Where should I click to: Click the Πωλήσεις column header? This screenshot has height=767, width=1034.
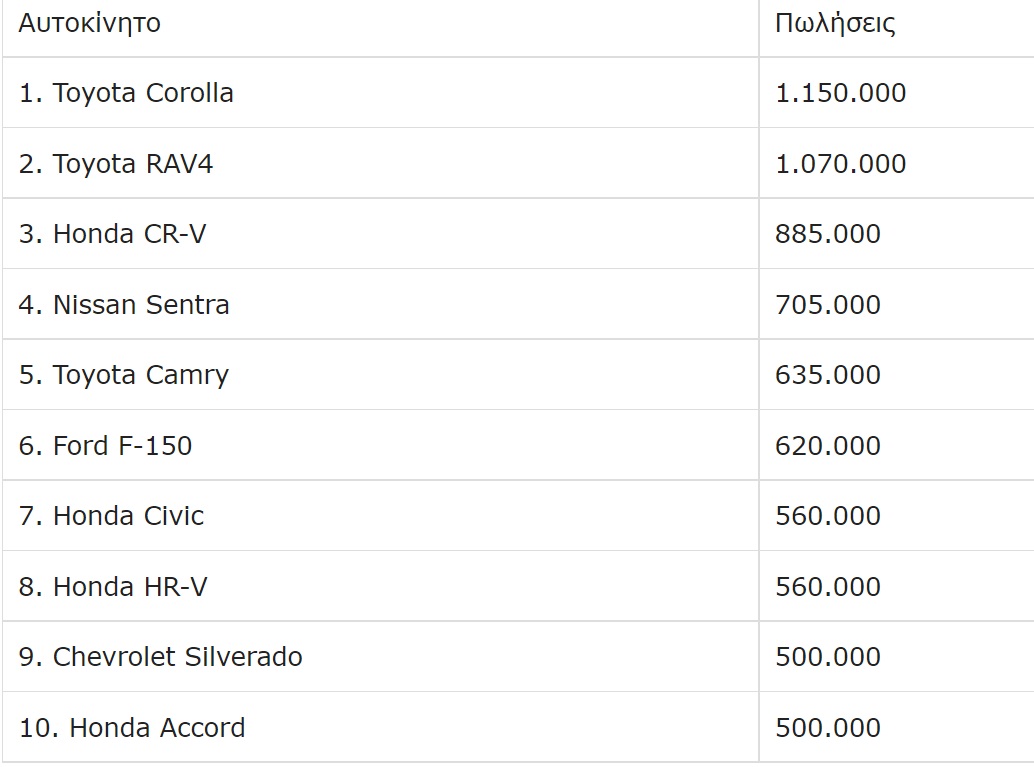coord(834,23)
